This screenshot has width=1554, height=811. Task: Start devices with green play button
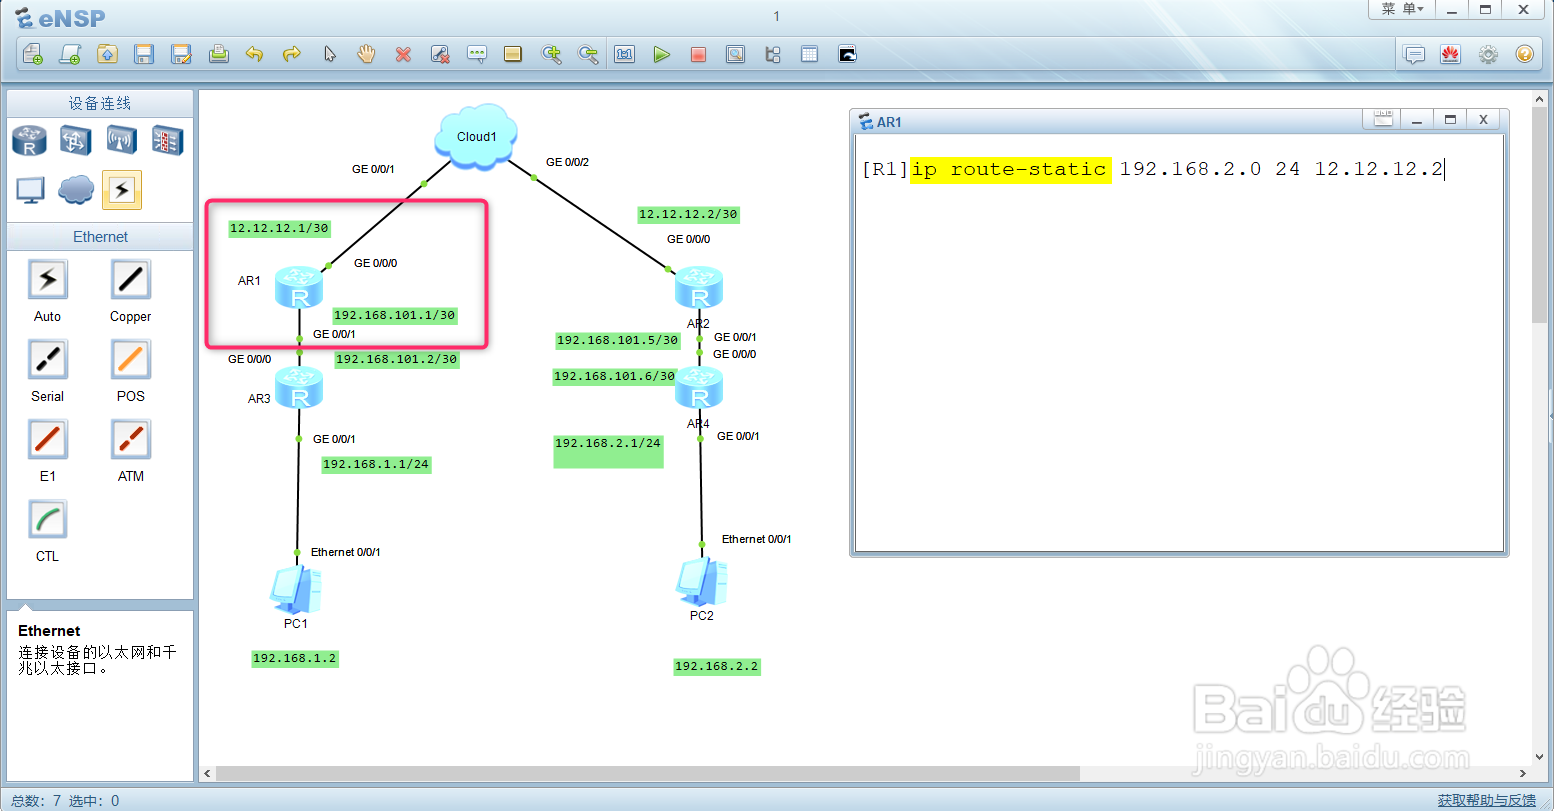coord(661,54)
